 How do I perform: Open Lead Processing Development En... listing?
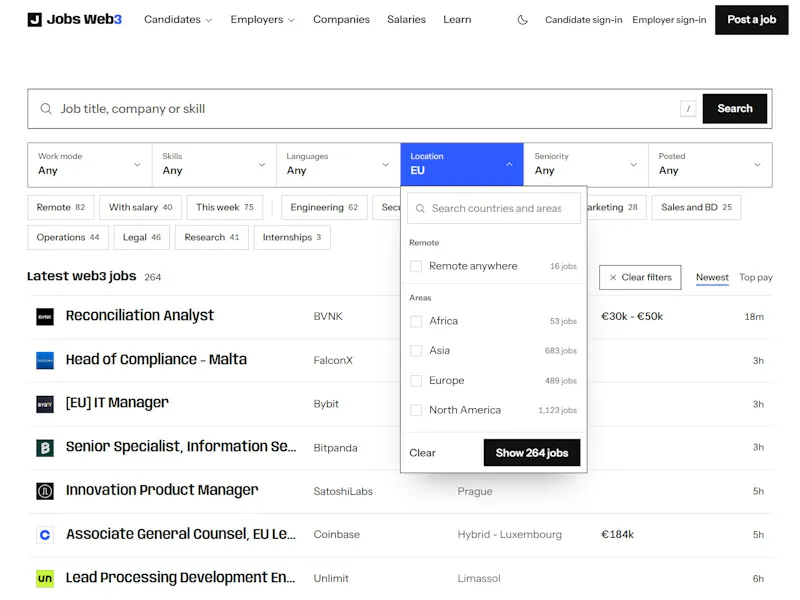point(181,578)
